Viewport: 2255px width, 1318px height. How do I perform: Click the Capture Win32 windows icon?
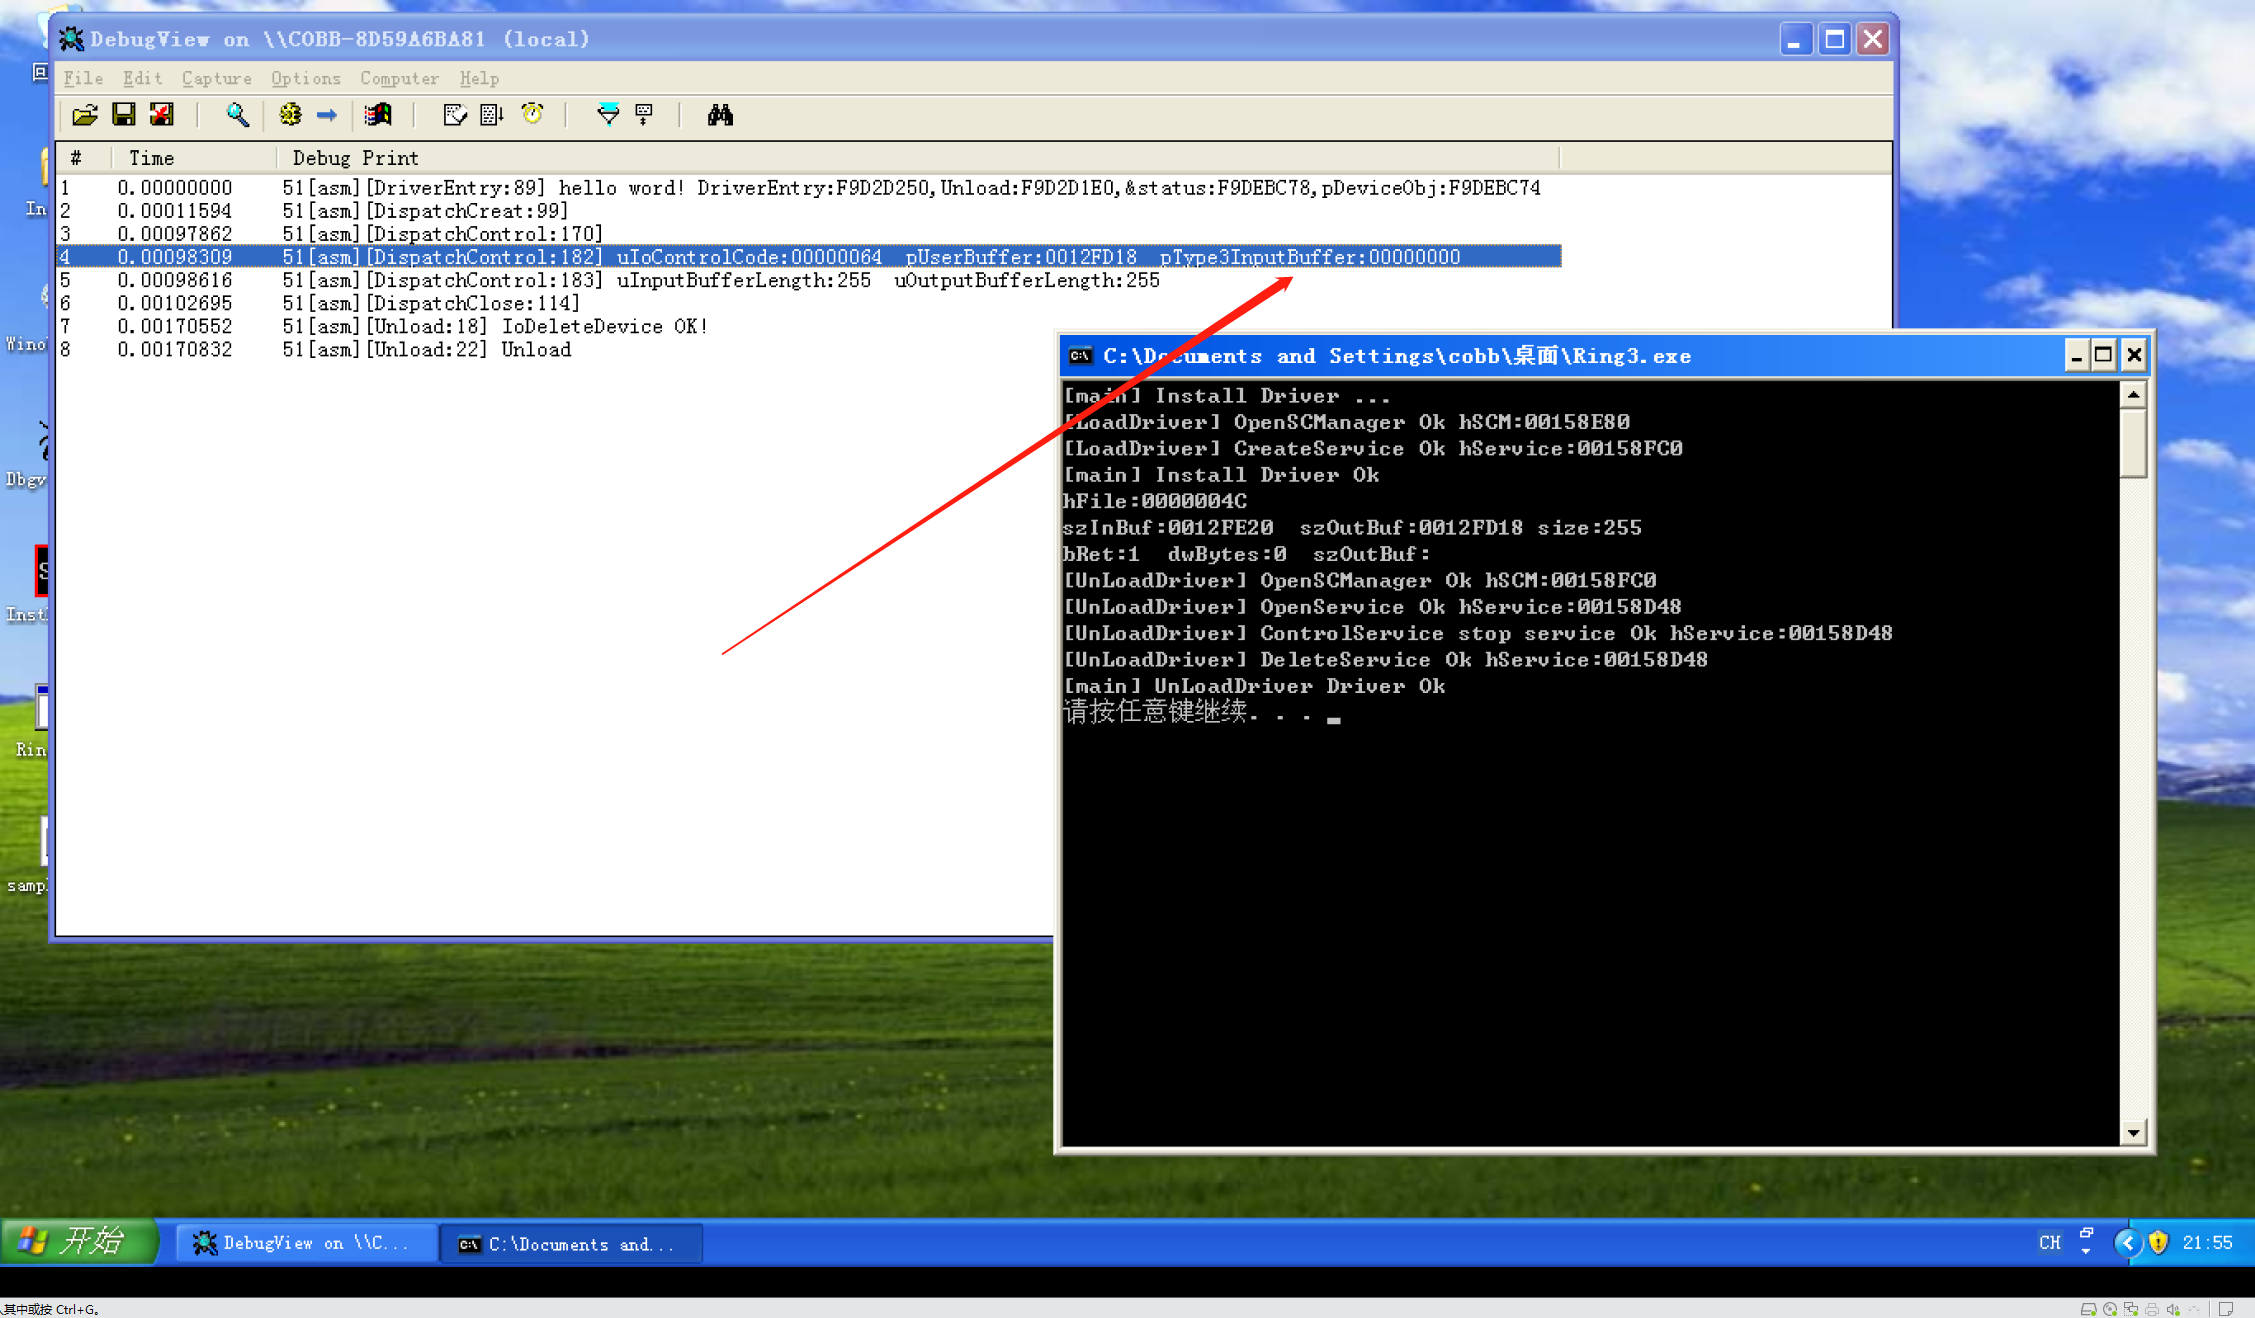[378, 115]
